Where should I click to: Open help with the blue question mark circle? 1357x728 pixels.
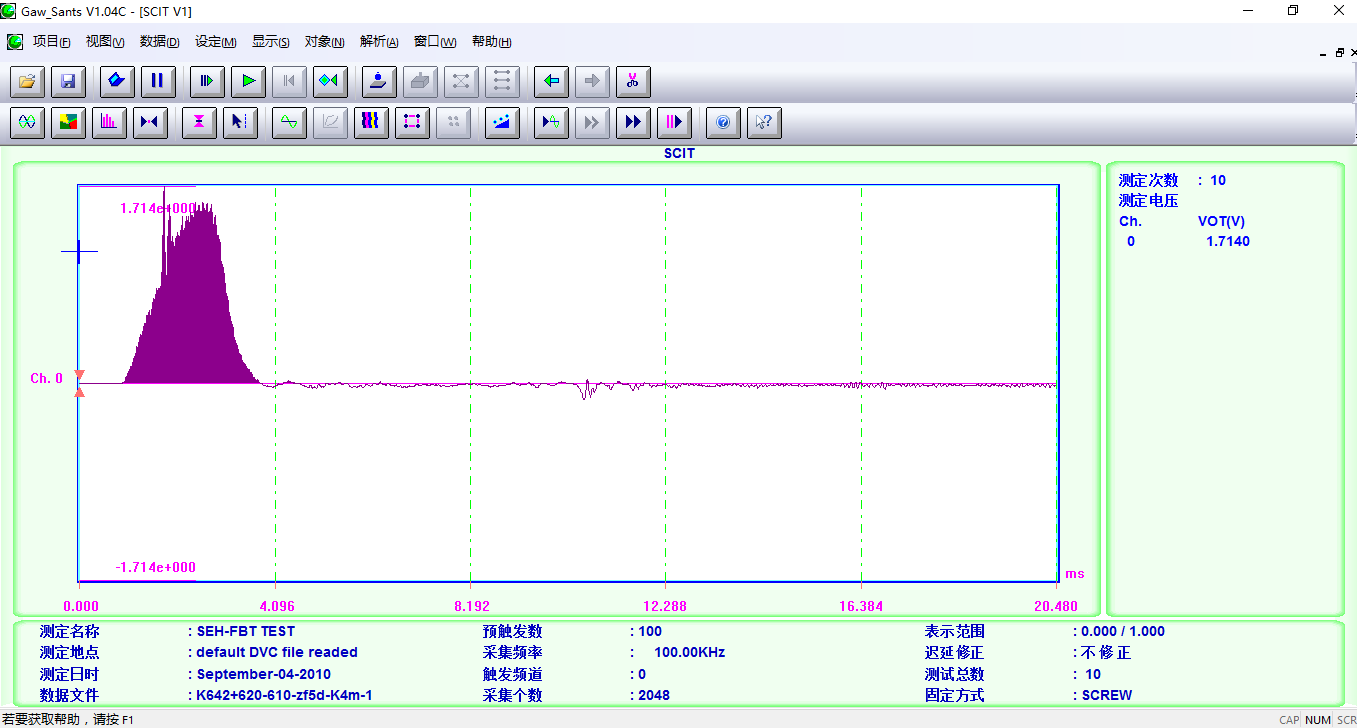(x=723, y=122)
